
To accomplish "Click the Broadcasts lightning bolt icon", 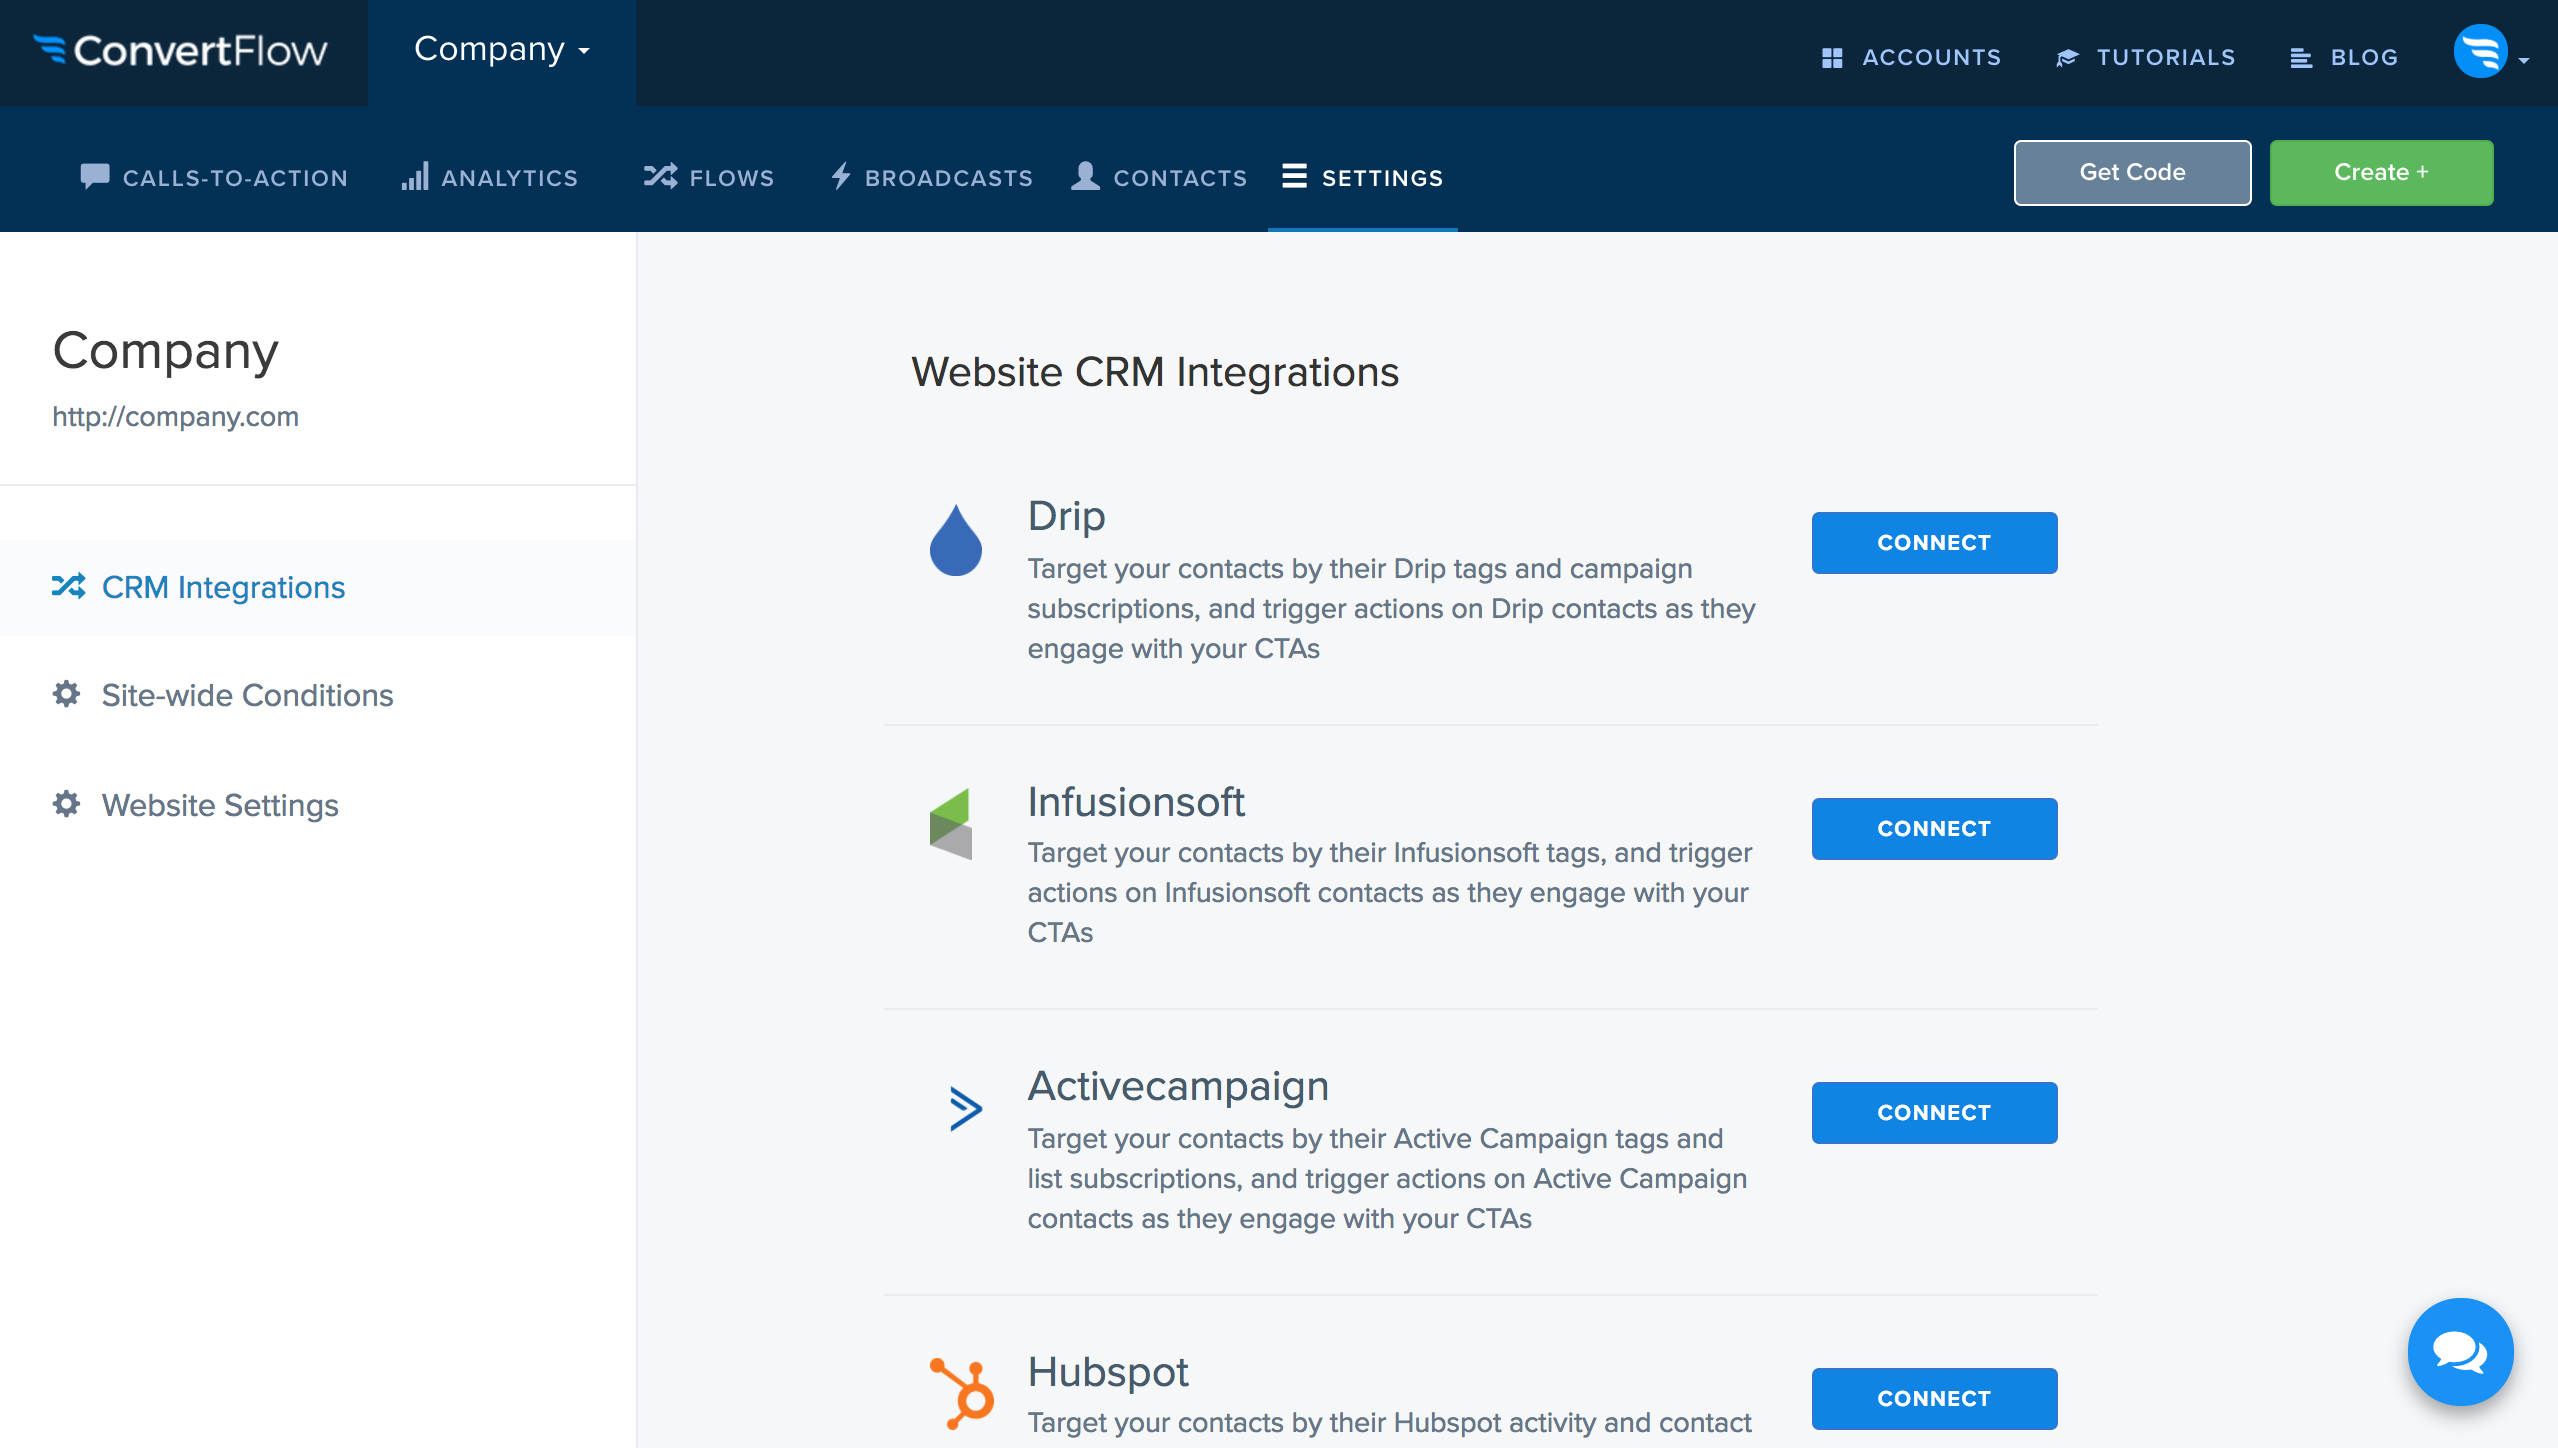I will pos(841,176).
